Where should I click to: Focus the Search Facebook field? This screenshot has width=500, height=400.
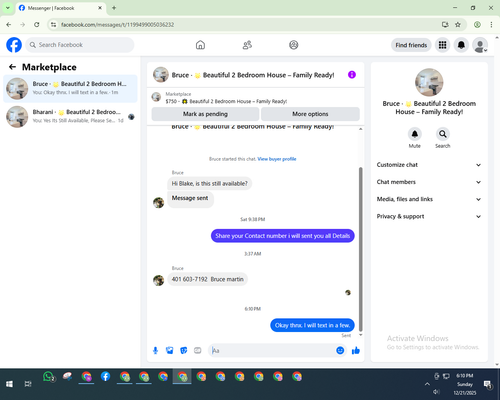coord(80,45)
